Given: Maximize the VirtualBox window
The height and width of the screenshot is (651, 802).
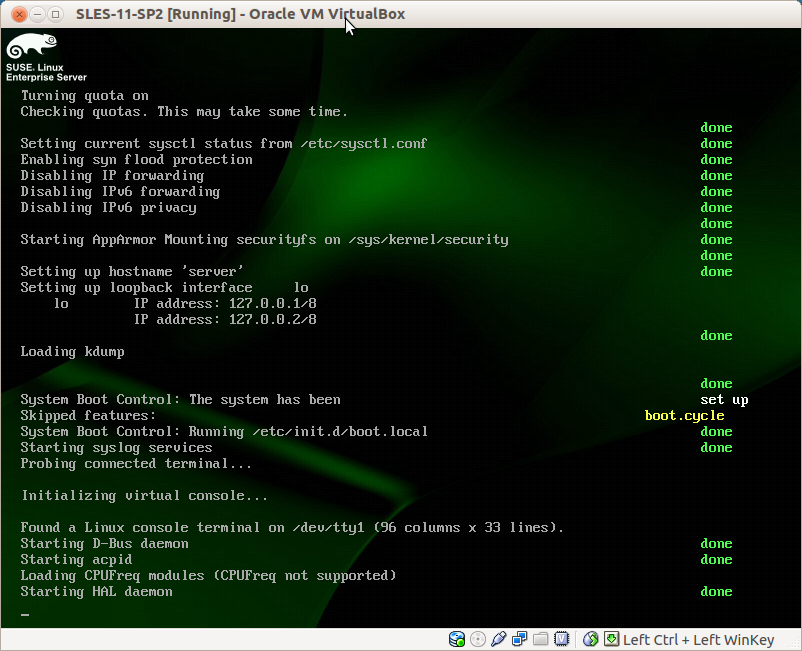Looking at the screenshot, I should [55, 14].
